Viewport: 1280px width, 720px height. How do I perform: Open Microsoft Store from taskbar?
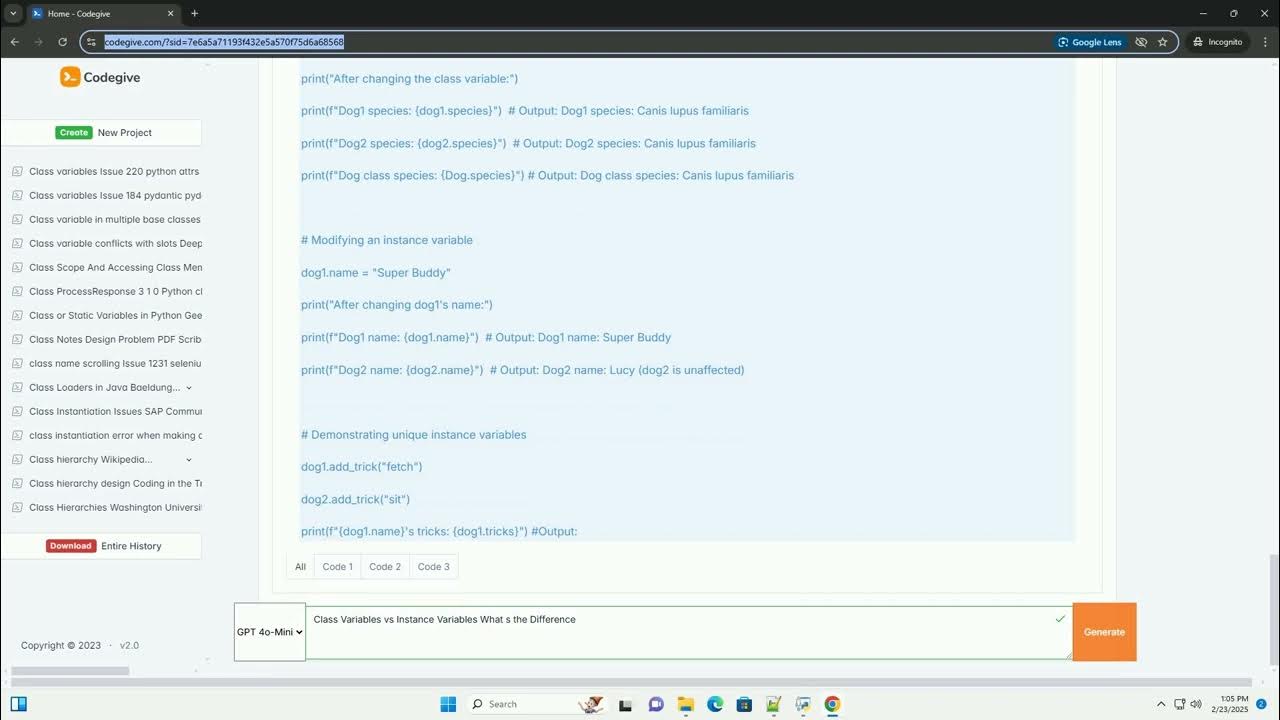tap(744, 704)
